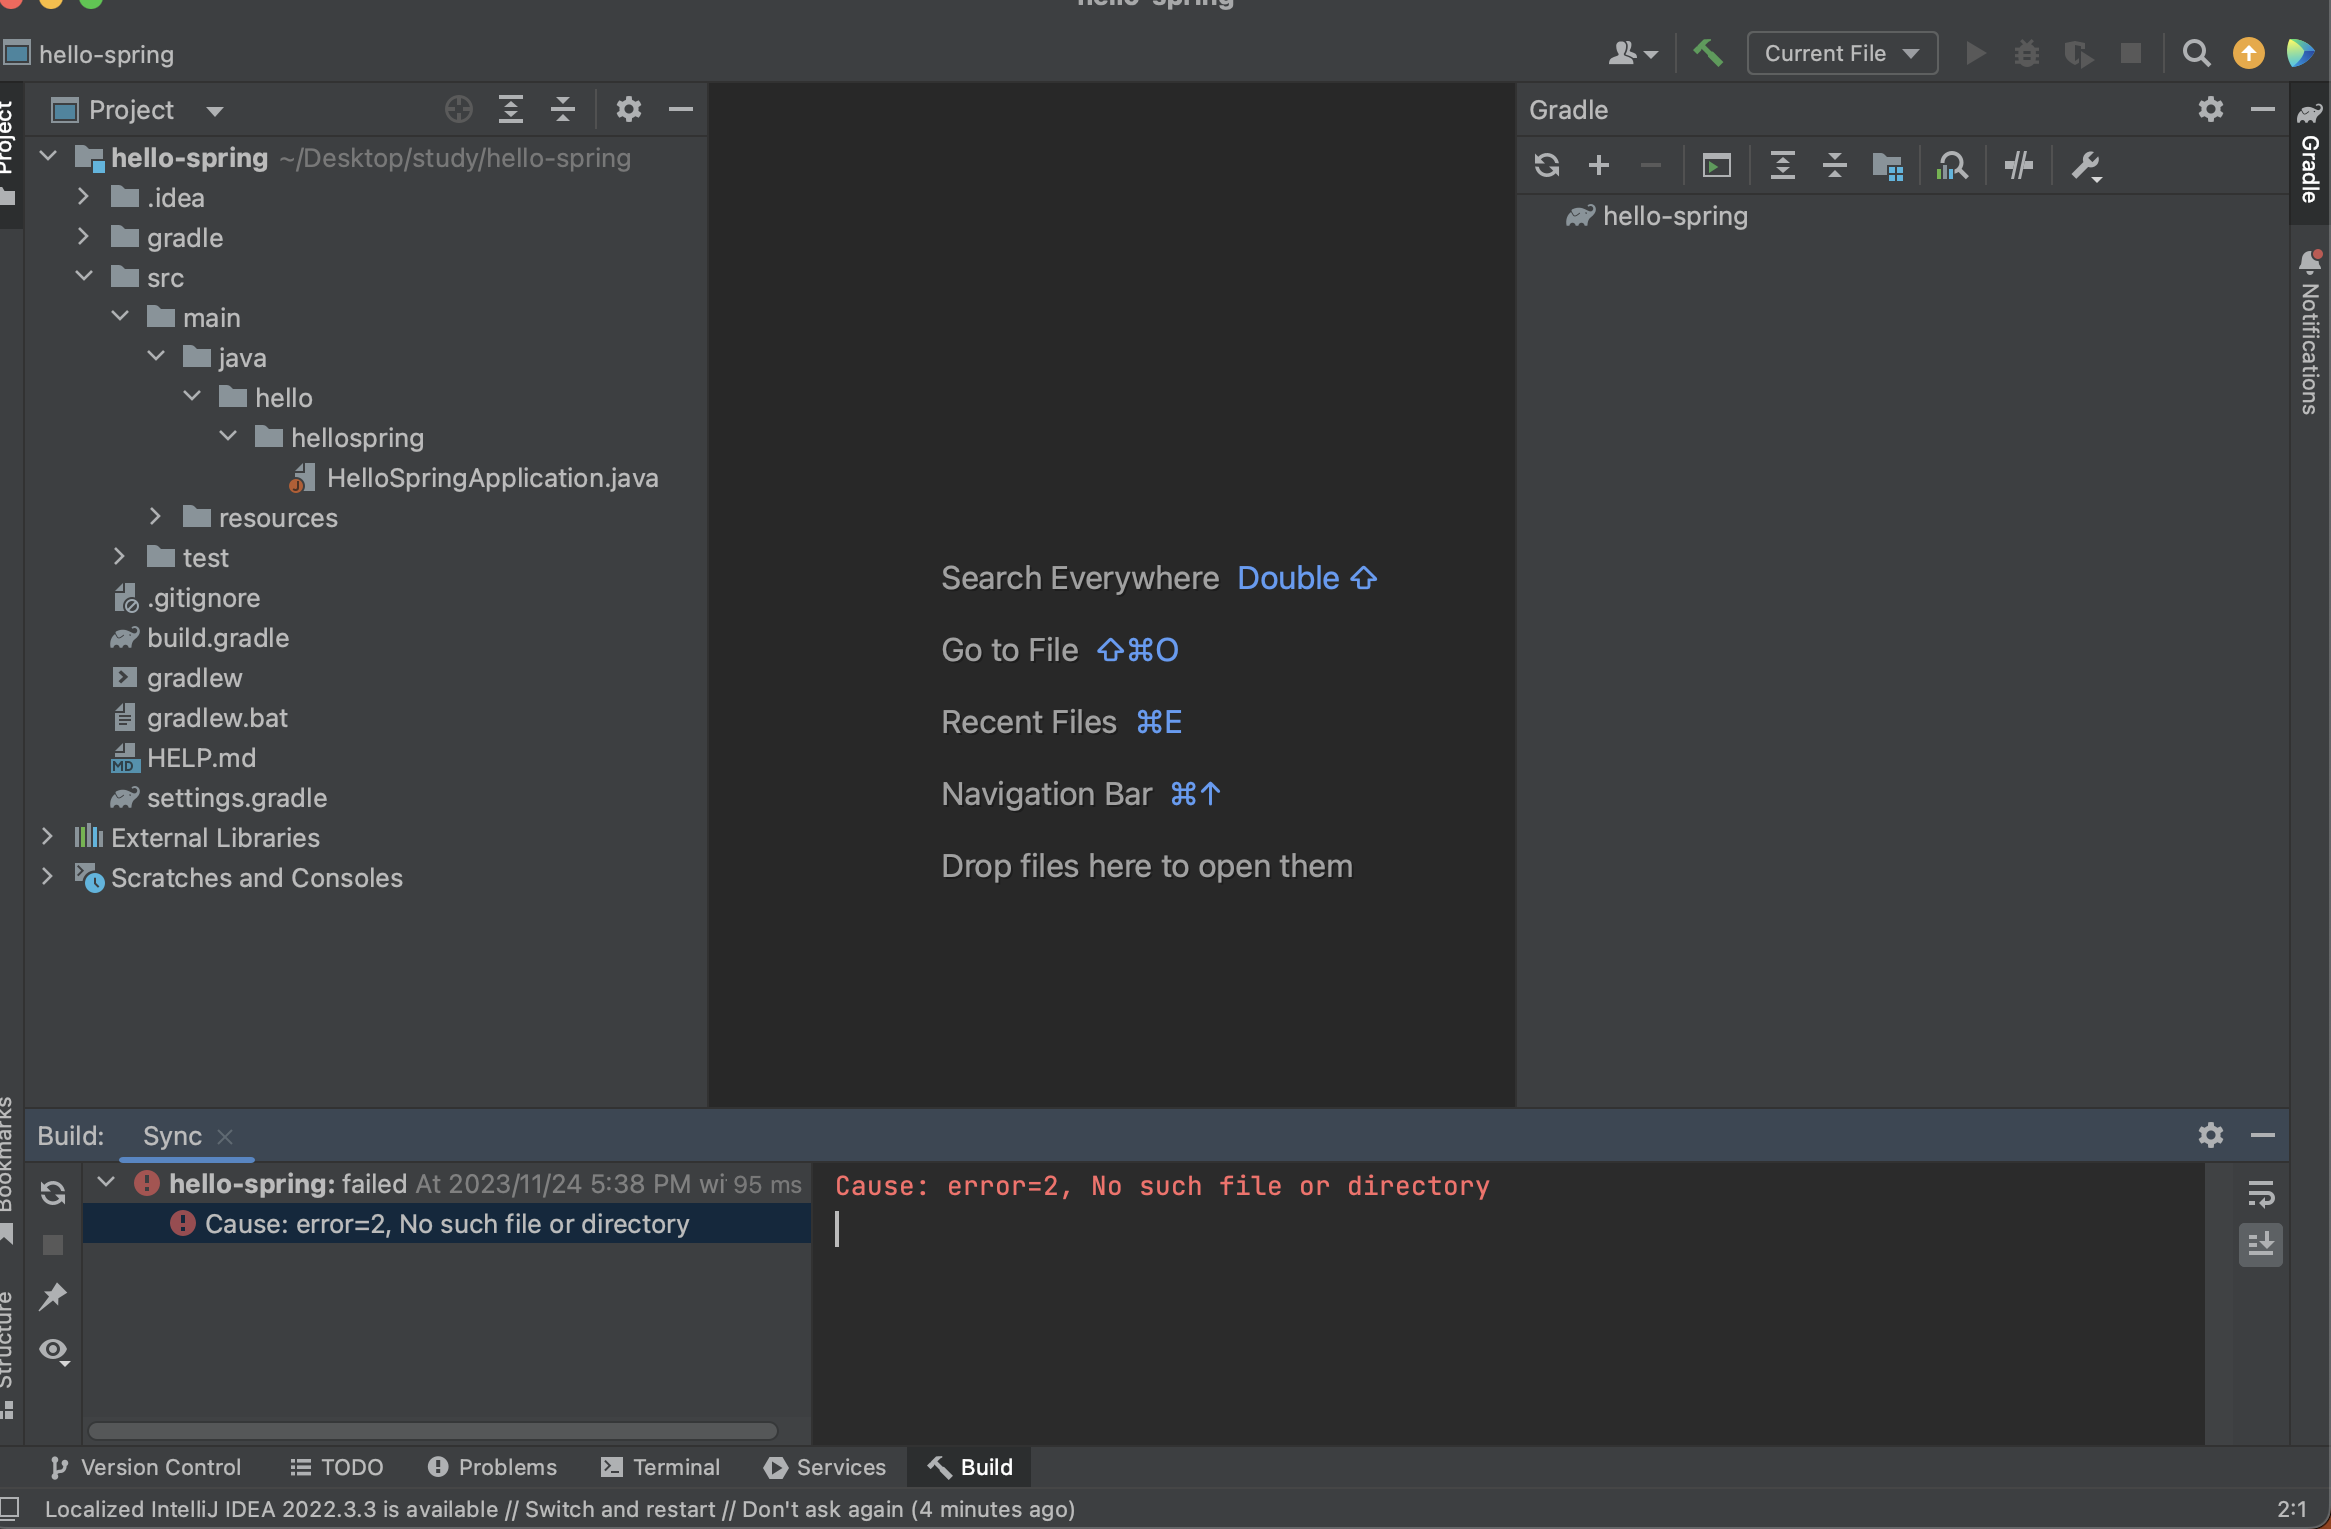This screenshot has height=1529, width=2331.
Task: Reload All Gradle Projects icon
Action: [x=1547, y=165]
